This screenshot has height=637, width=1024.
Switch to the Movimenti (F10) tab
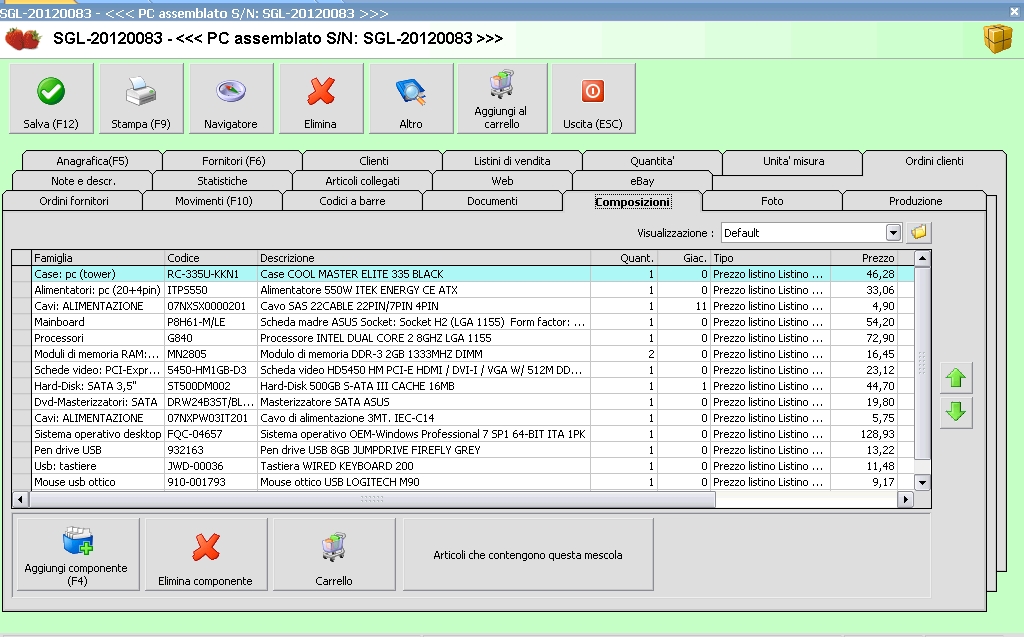coord(214,201)
